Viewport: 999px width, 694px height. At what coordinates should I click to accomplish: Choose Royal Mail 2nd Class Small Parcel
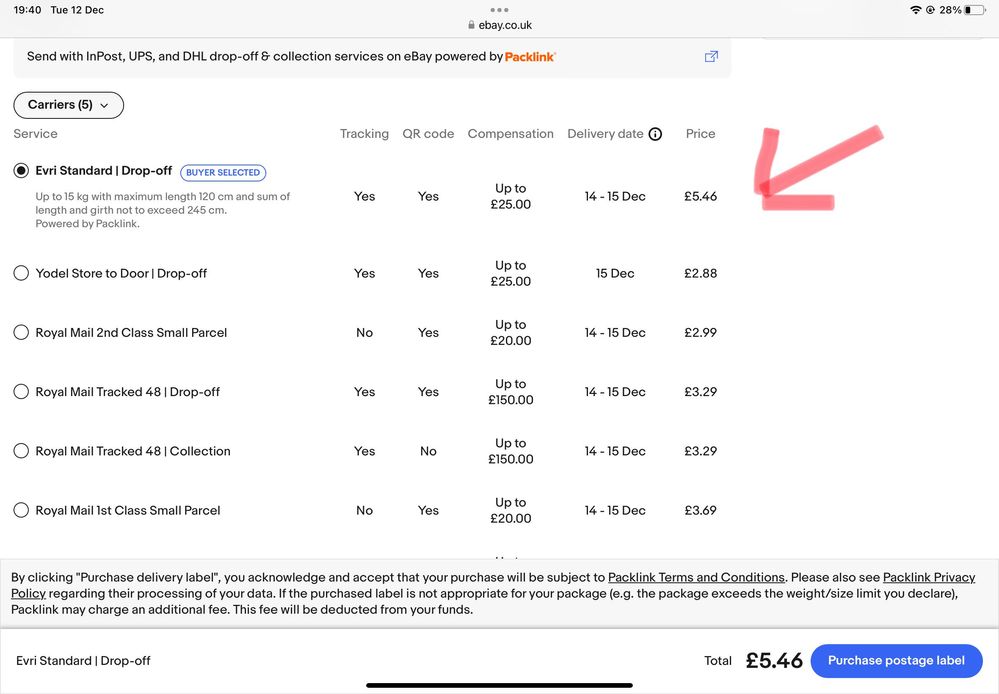coord(21,332)
